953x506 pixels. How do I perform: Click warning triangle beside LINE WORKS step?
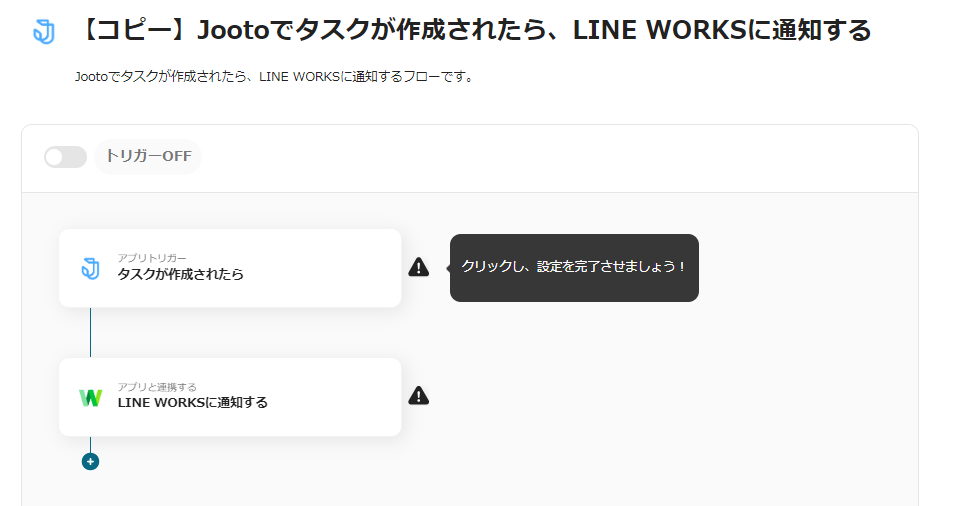tap(419, 396)
